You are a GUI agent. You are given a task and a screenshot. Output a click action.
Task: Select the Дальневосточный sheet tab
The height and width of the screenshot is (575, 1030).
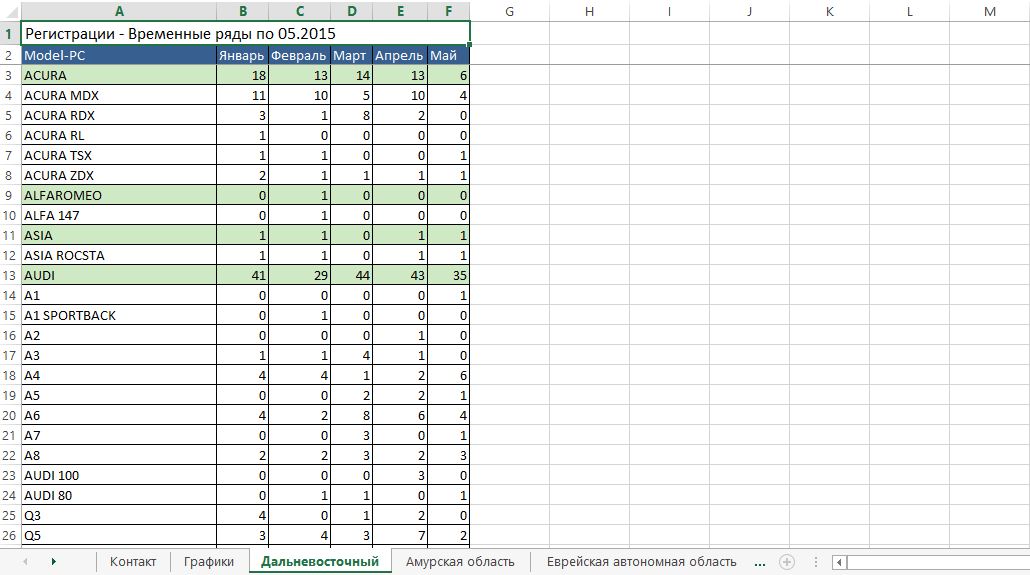320,562
